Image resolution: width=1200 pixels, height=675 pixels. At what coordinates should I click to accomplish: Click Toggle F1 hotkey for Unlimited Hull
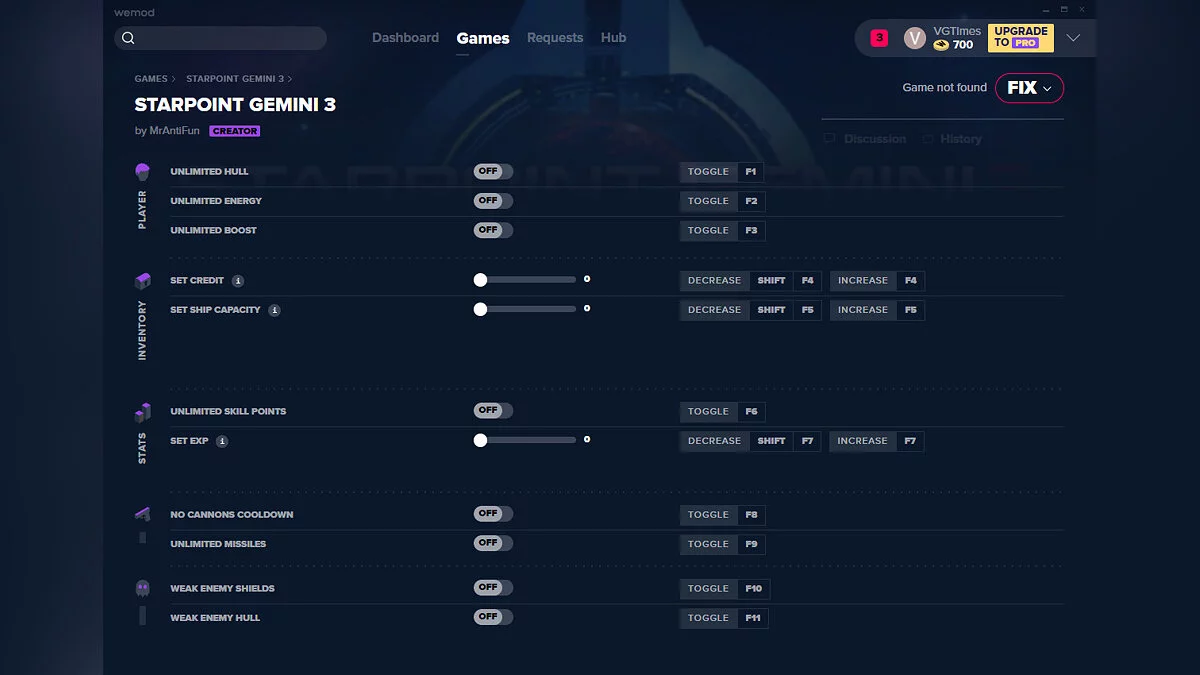[x=722, y=172]
